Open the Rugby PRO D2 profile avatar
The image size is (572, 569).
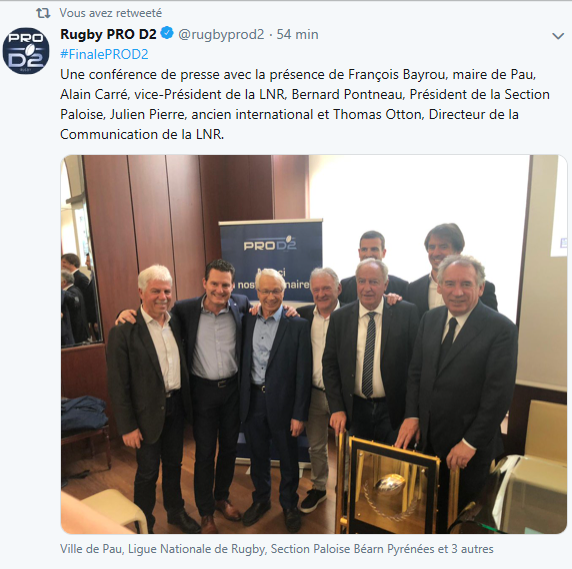(26, 51)
